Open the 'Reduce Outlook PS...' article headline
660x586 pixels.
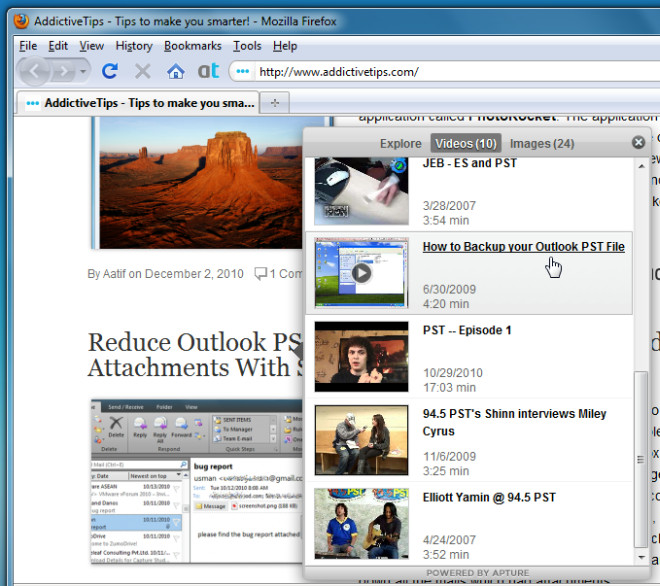[x=195, y=354]
